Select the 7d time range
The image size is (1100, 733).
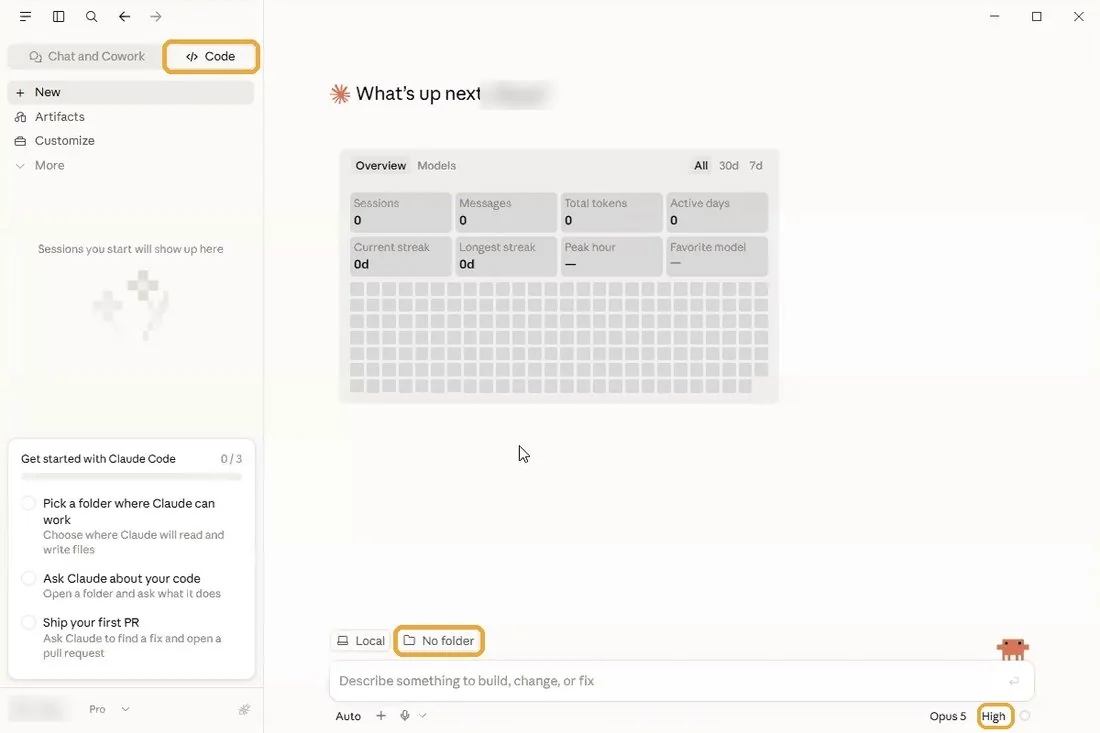point(756,166)
